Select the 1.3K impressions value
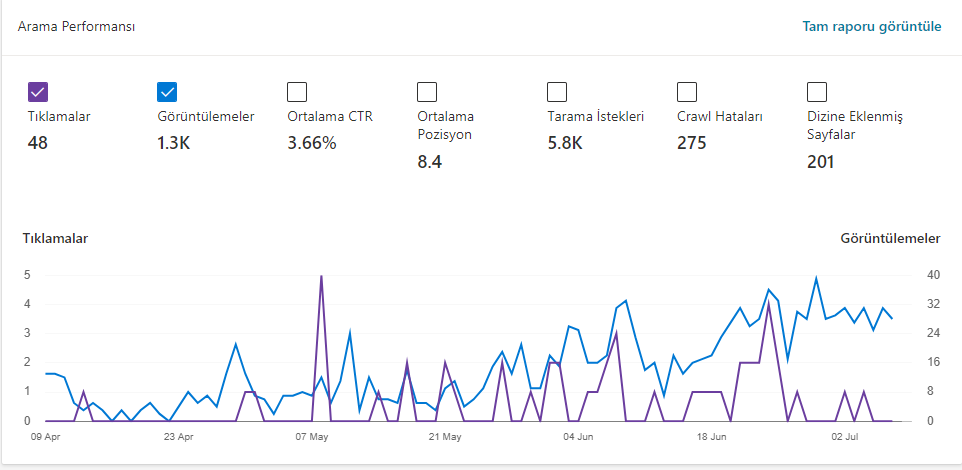The image size is (962, 470). point(174,143)
